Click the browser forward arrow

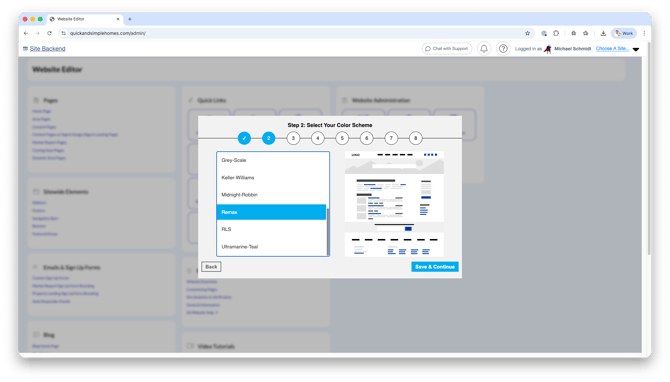pyautogui.click(x=38, y=33)
